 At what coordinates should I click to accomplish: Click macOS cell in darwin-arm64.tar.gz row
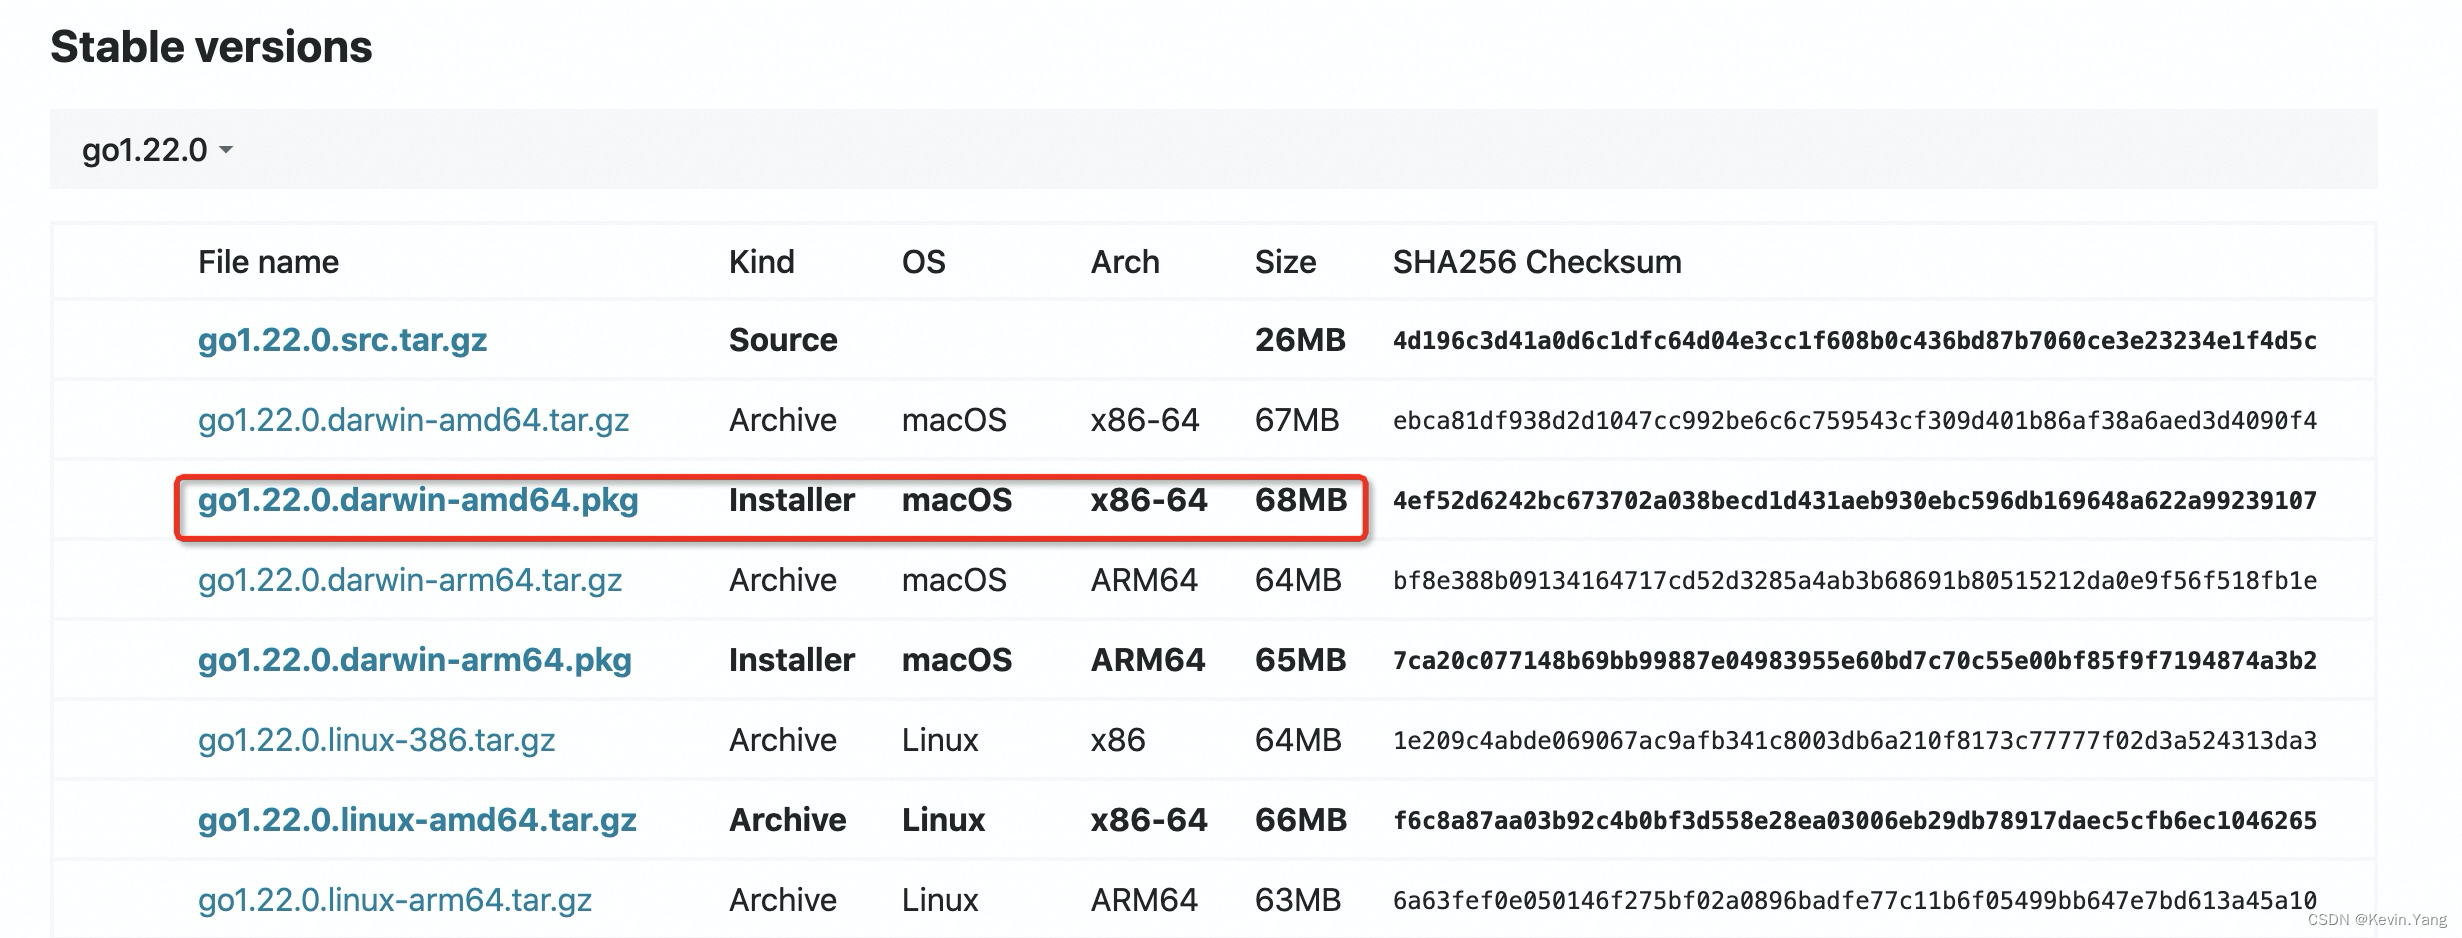(x=954, y=580)
